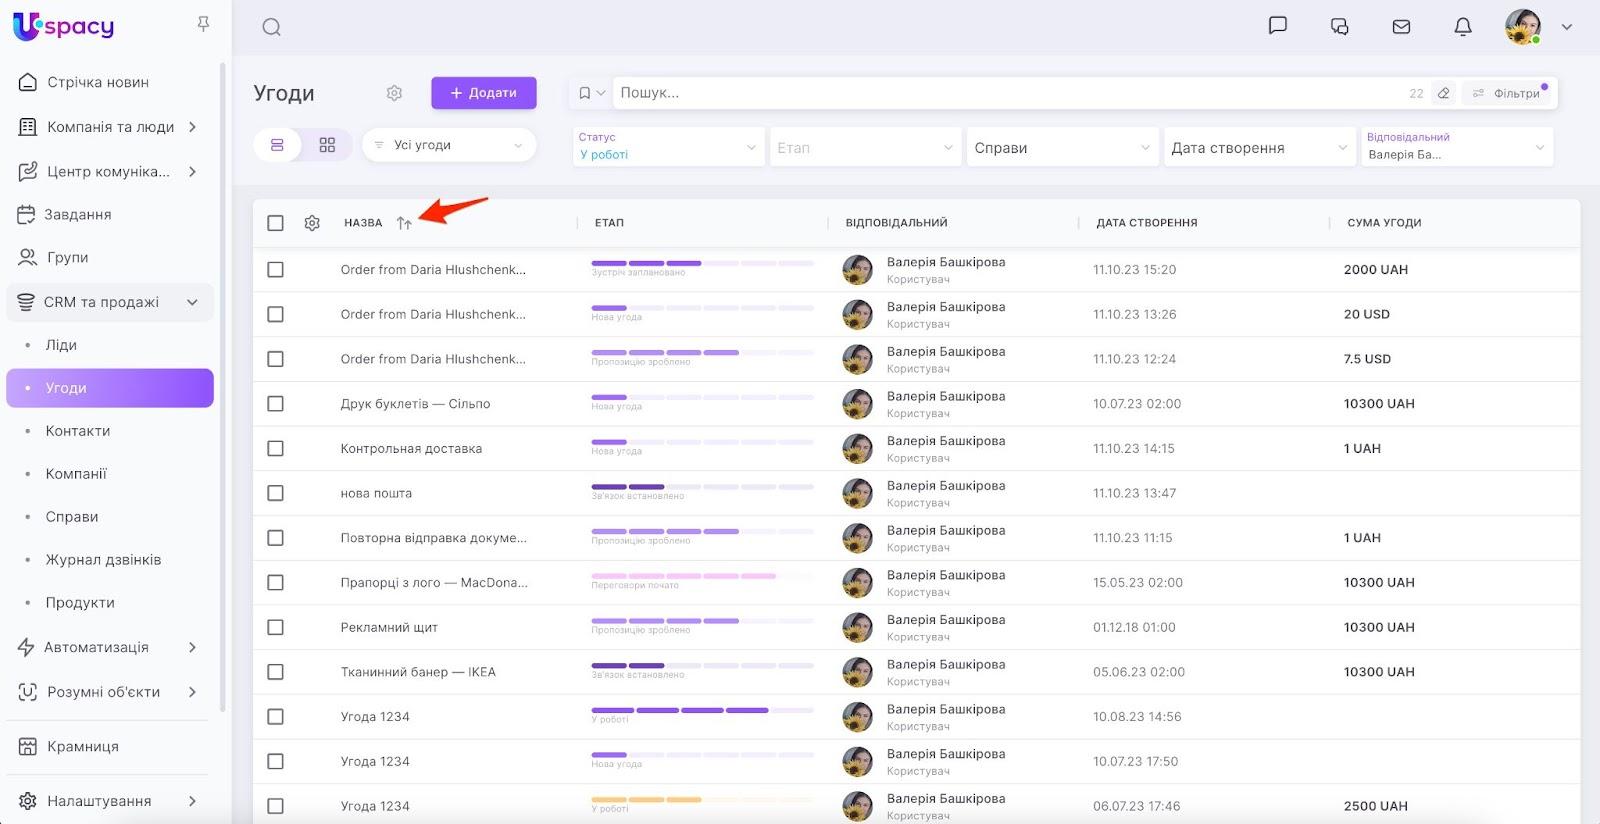Open Контакти in the sidebar
This screenshot has width=1600, height=824.
(x=78, y=431)
